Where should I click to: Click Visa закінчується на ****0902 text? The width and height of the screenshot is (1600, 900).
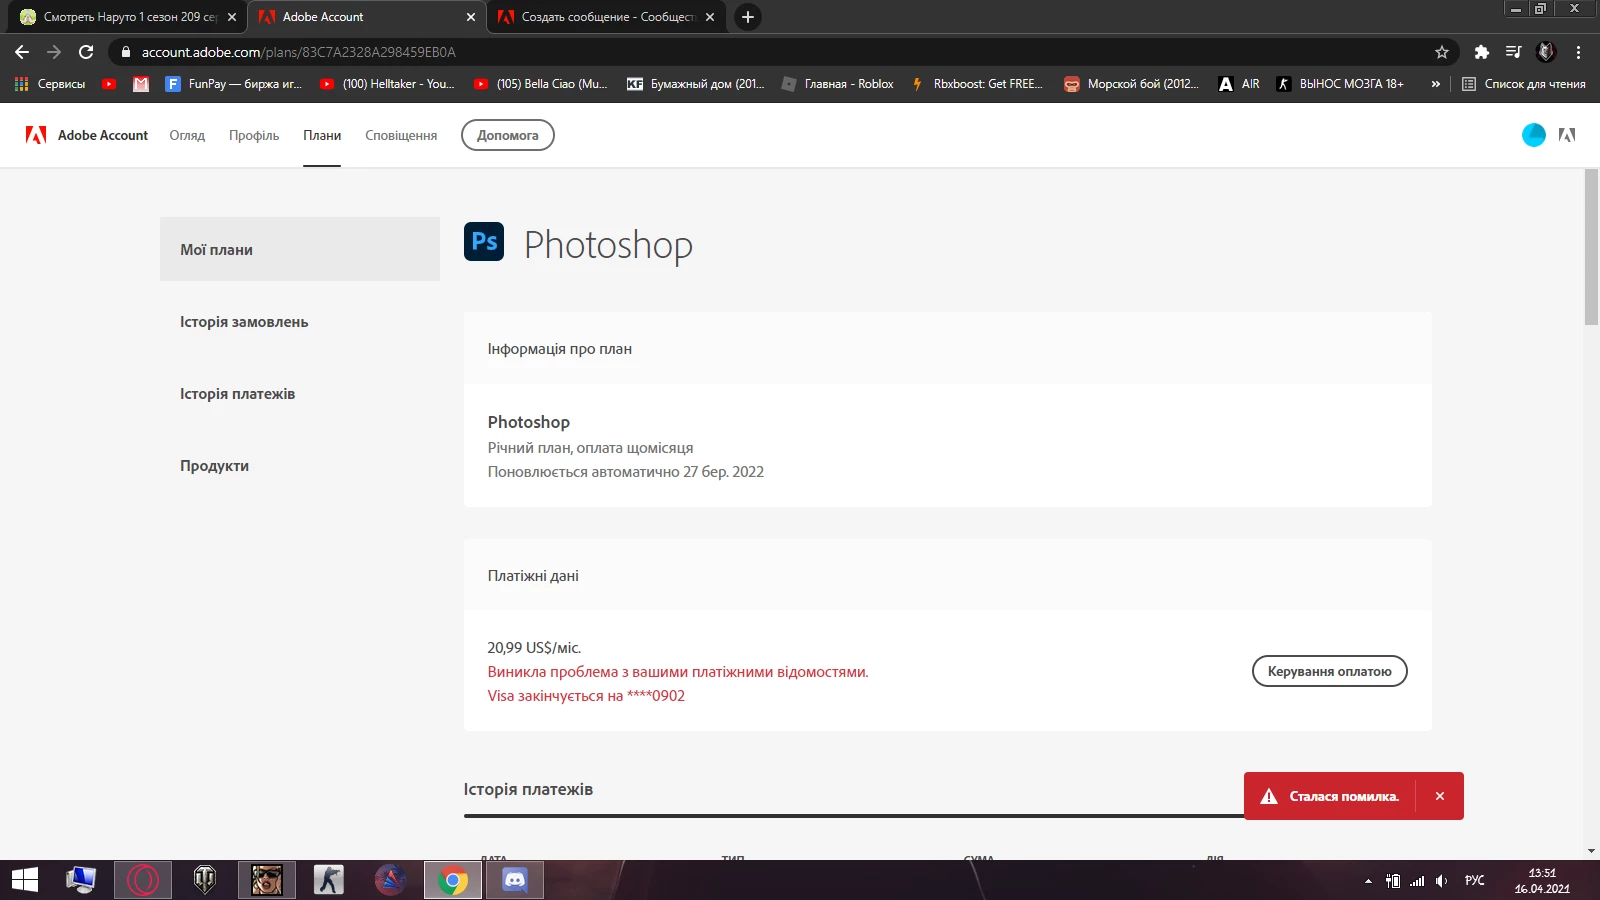pyautogui.click(x=586, y=696)
